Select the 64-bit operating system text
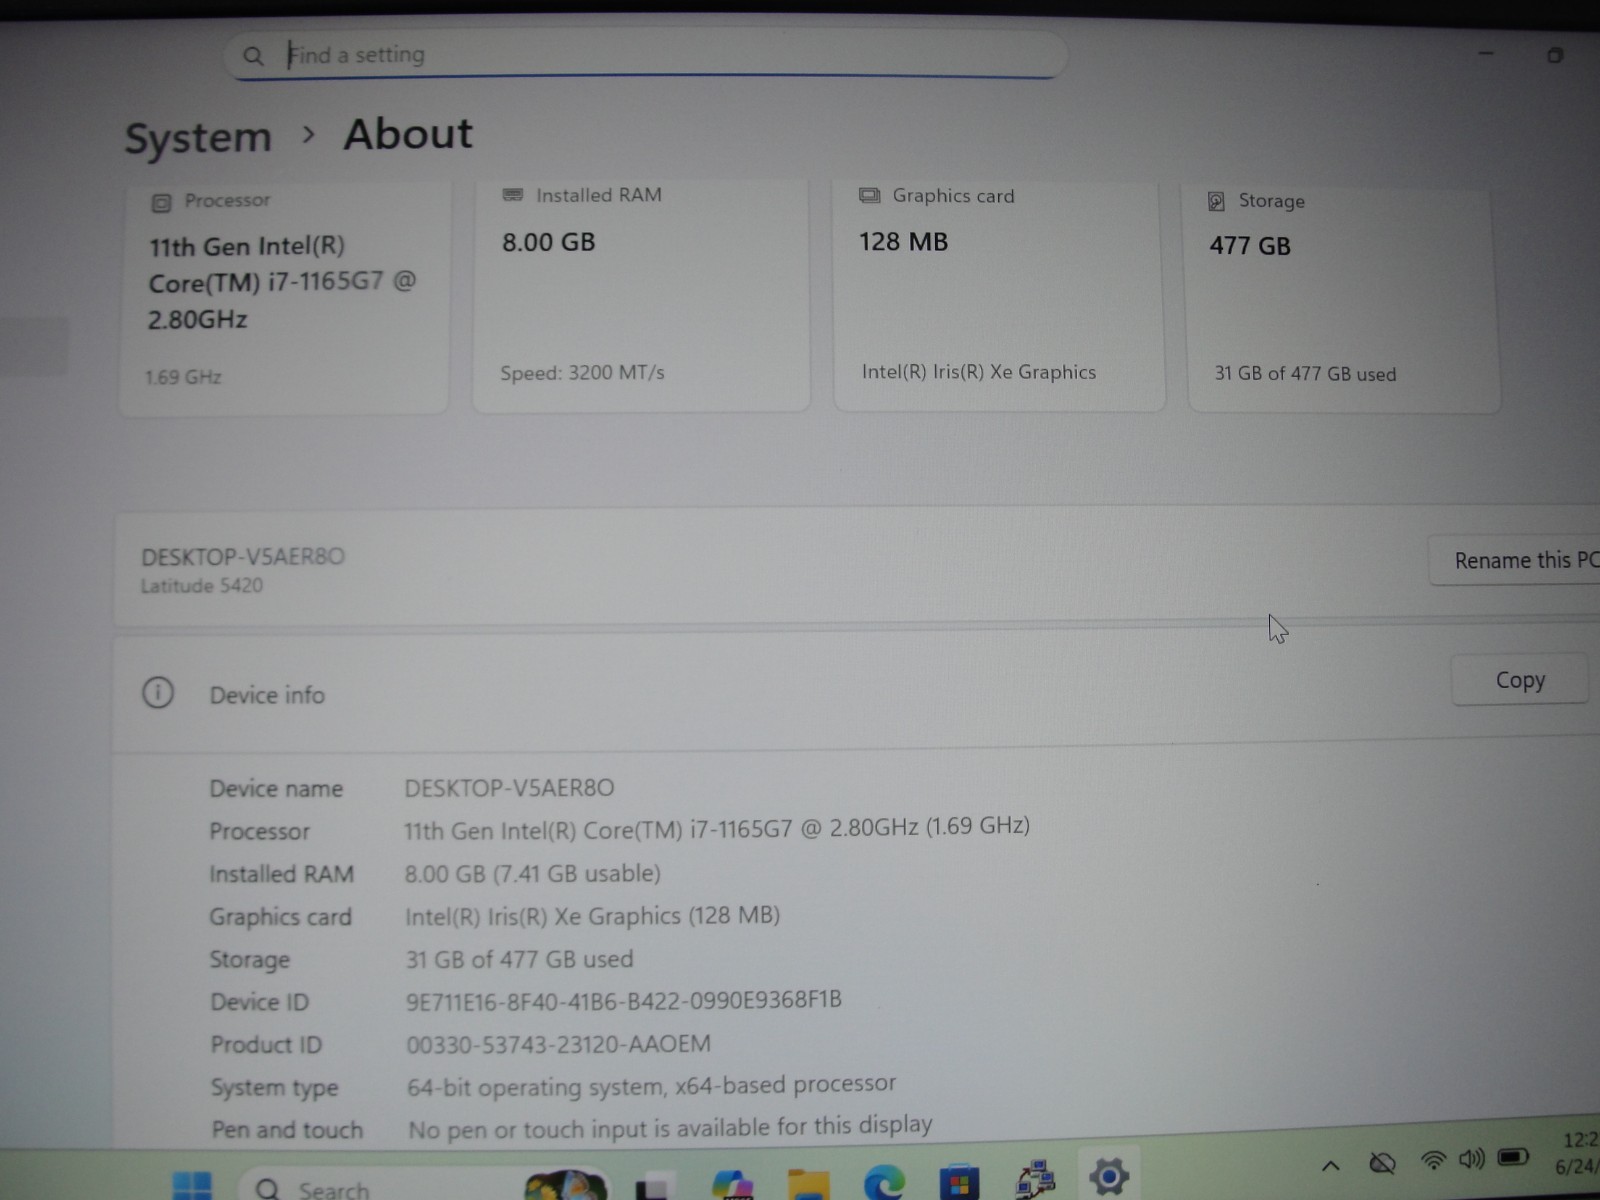 (651, 1085)
